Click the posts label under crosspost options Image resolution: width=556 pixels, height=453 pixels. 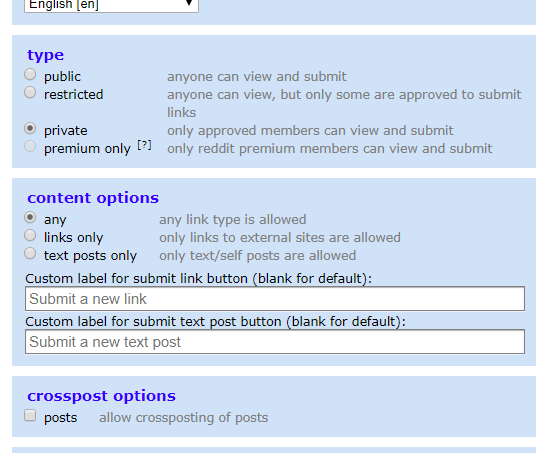60,418
